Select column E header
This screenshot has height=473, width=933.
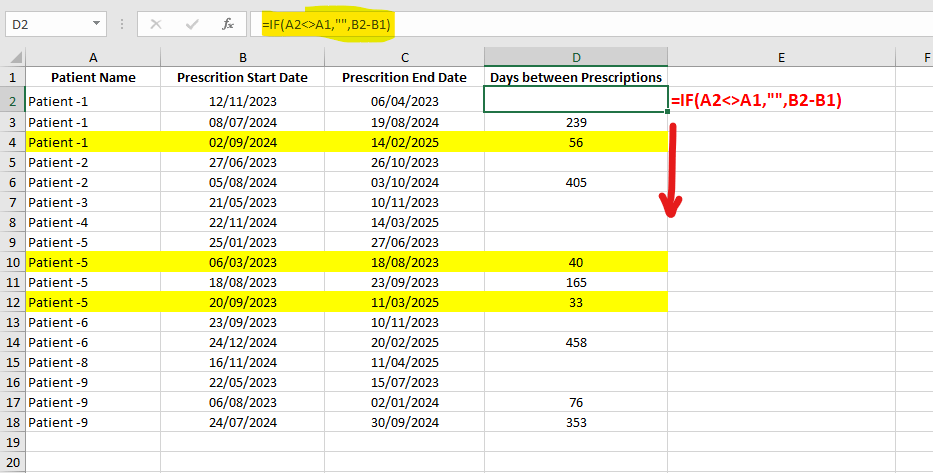click(781, 58)
